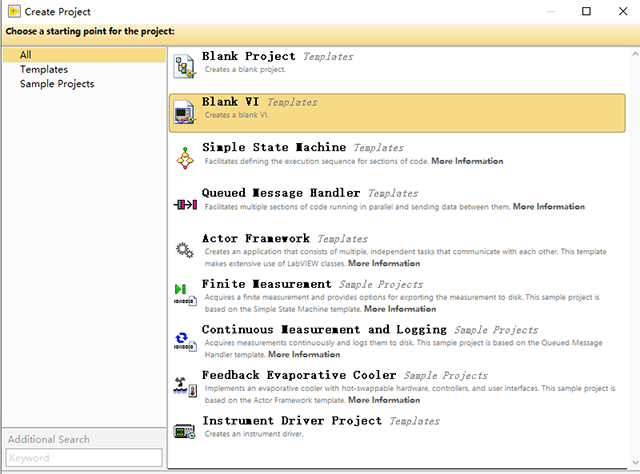Filter by Templates category
The height and width of the screenshot is (474, 640).
coord(44,70)
